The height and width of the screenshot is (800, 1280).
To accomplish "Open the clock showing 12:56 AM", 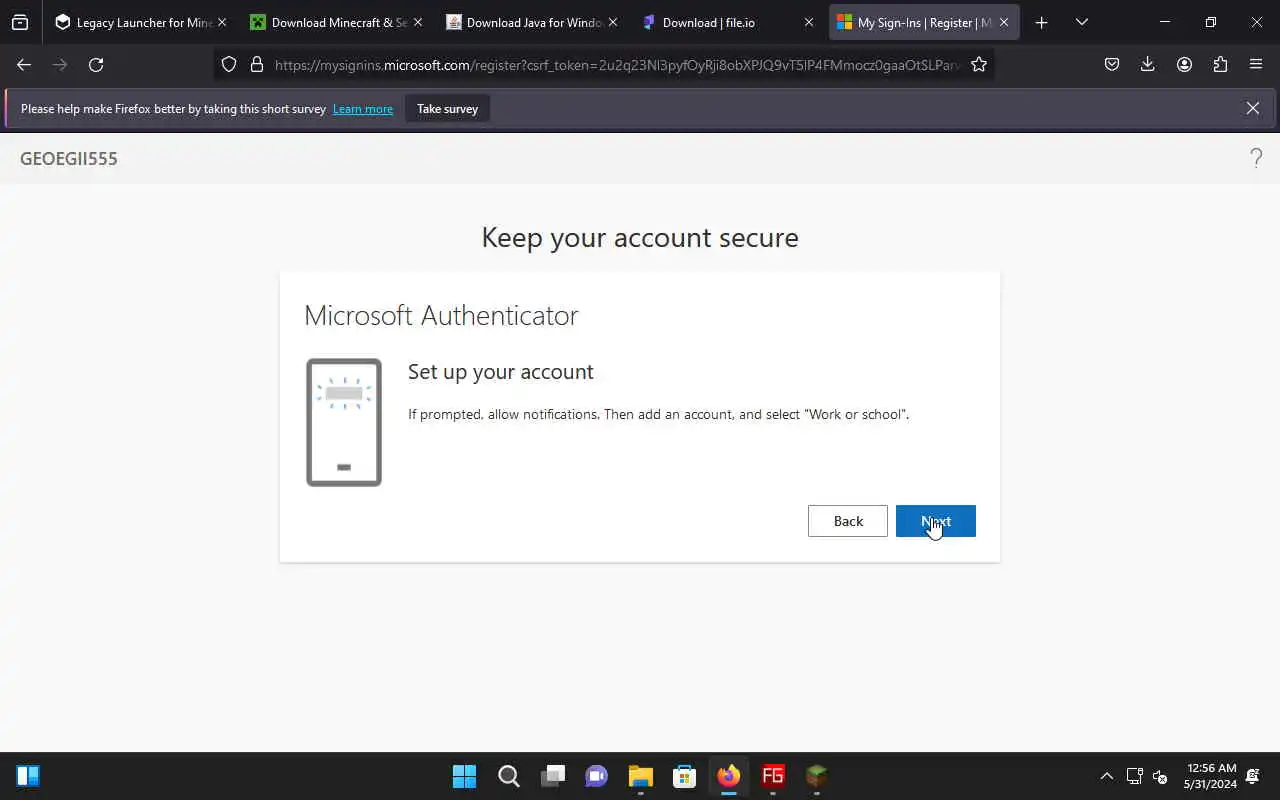I will [x=1210, y=776].
